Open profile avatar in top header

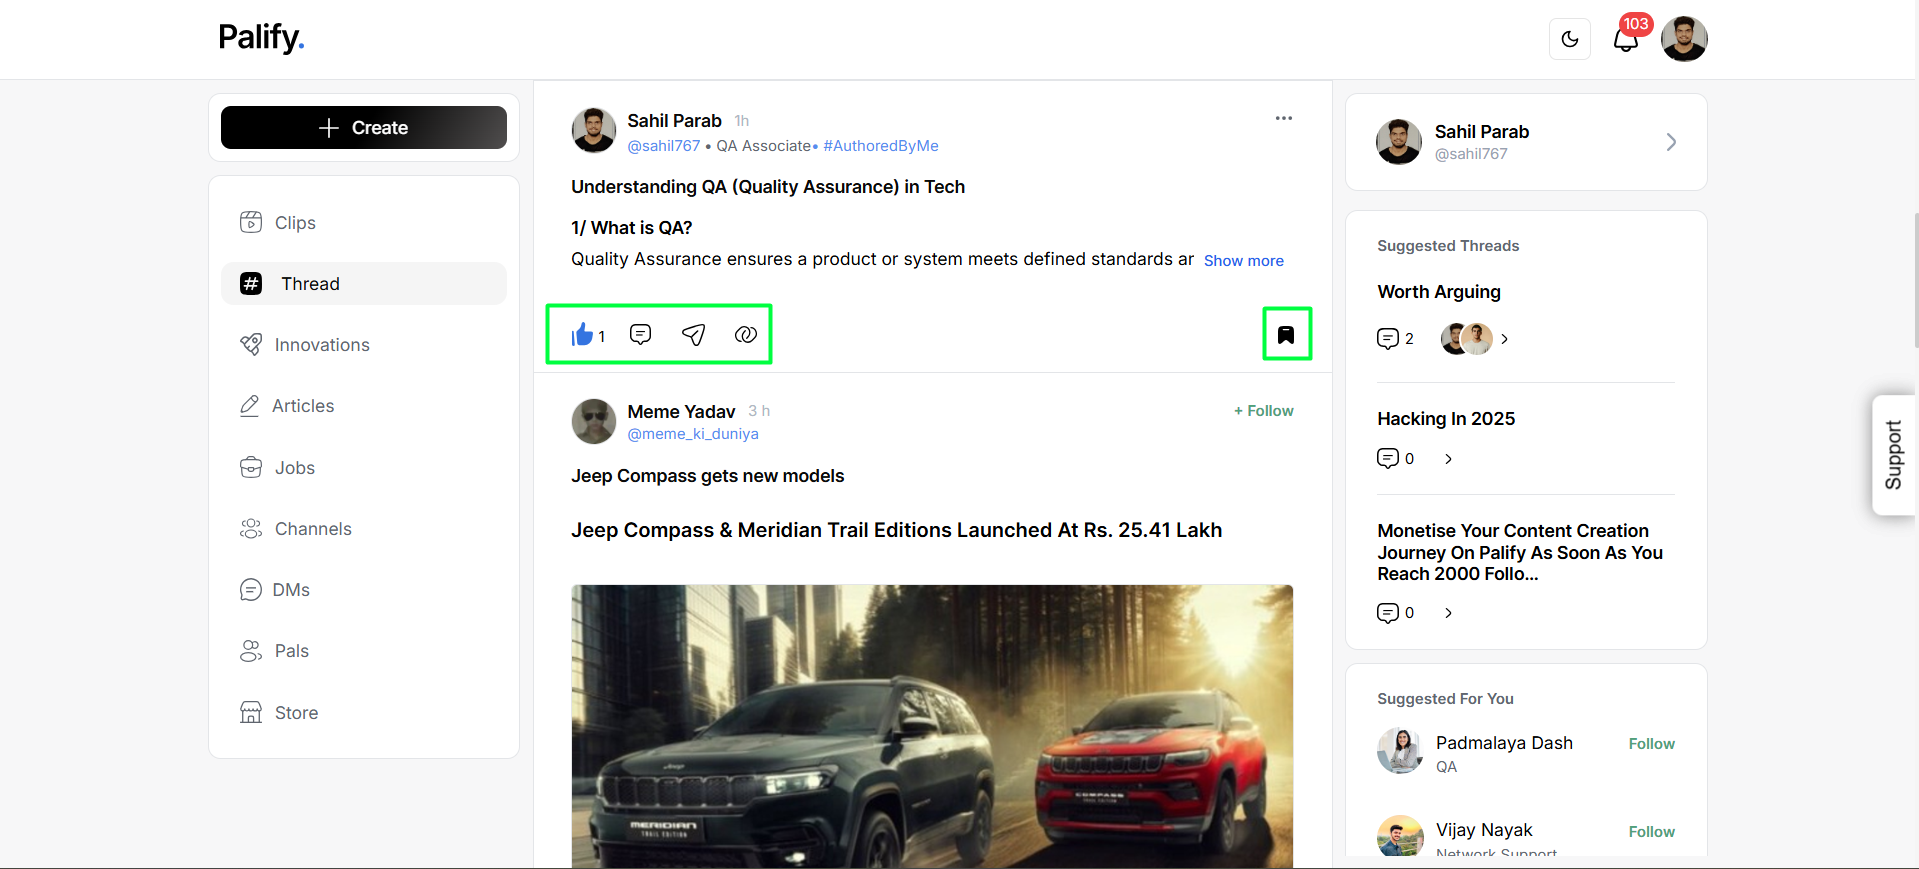tap(1684, 39)
